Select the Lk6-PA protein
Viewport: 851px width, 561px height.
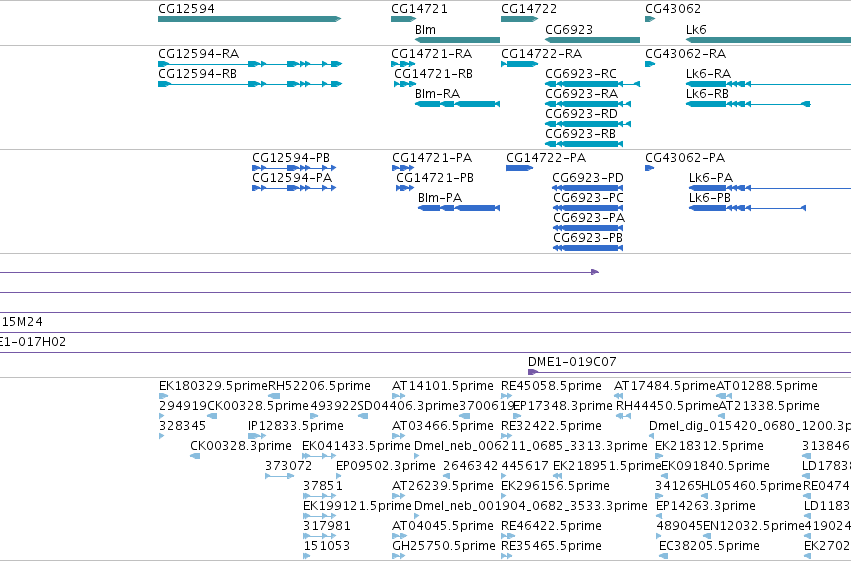[770, 188]
